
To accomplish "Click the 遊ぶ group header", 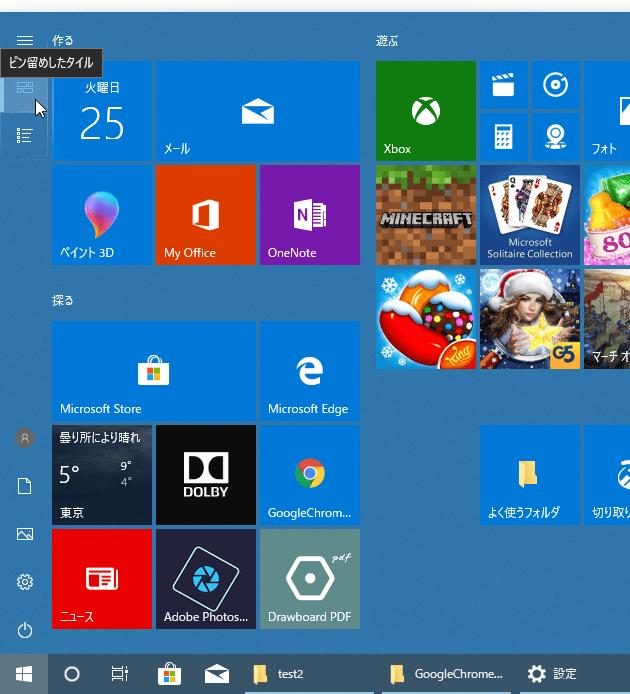I will tap(387, 41).
